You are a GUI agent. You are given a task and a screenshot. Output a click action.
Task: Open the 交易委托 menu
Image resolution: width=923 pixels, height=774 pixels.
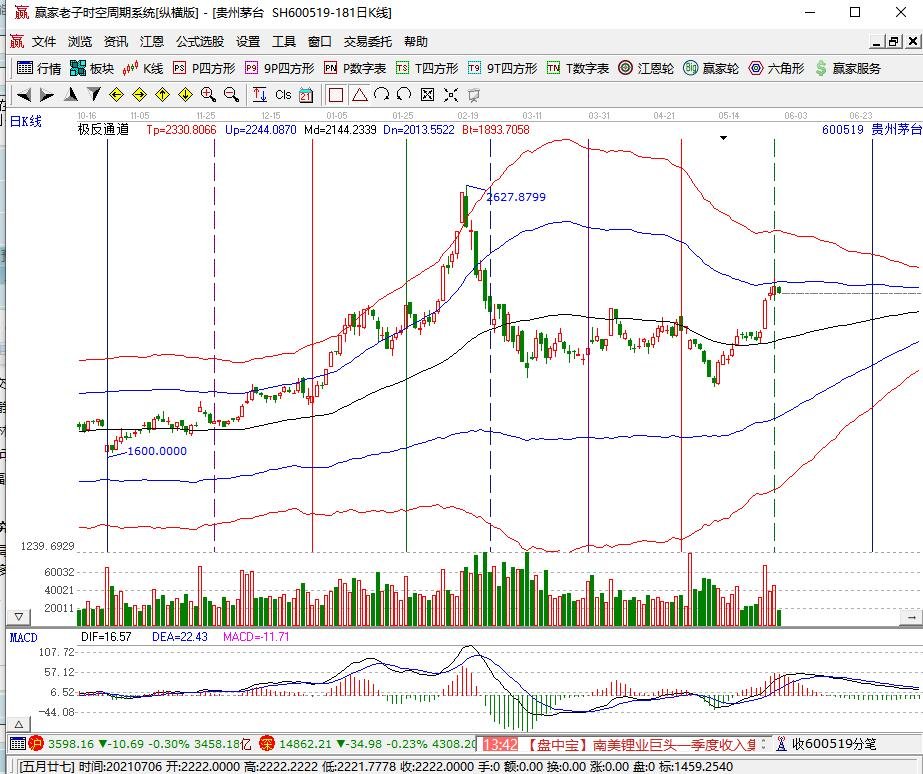[368, 42]
